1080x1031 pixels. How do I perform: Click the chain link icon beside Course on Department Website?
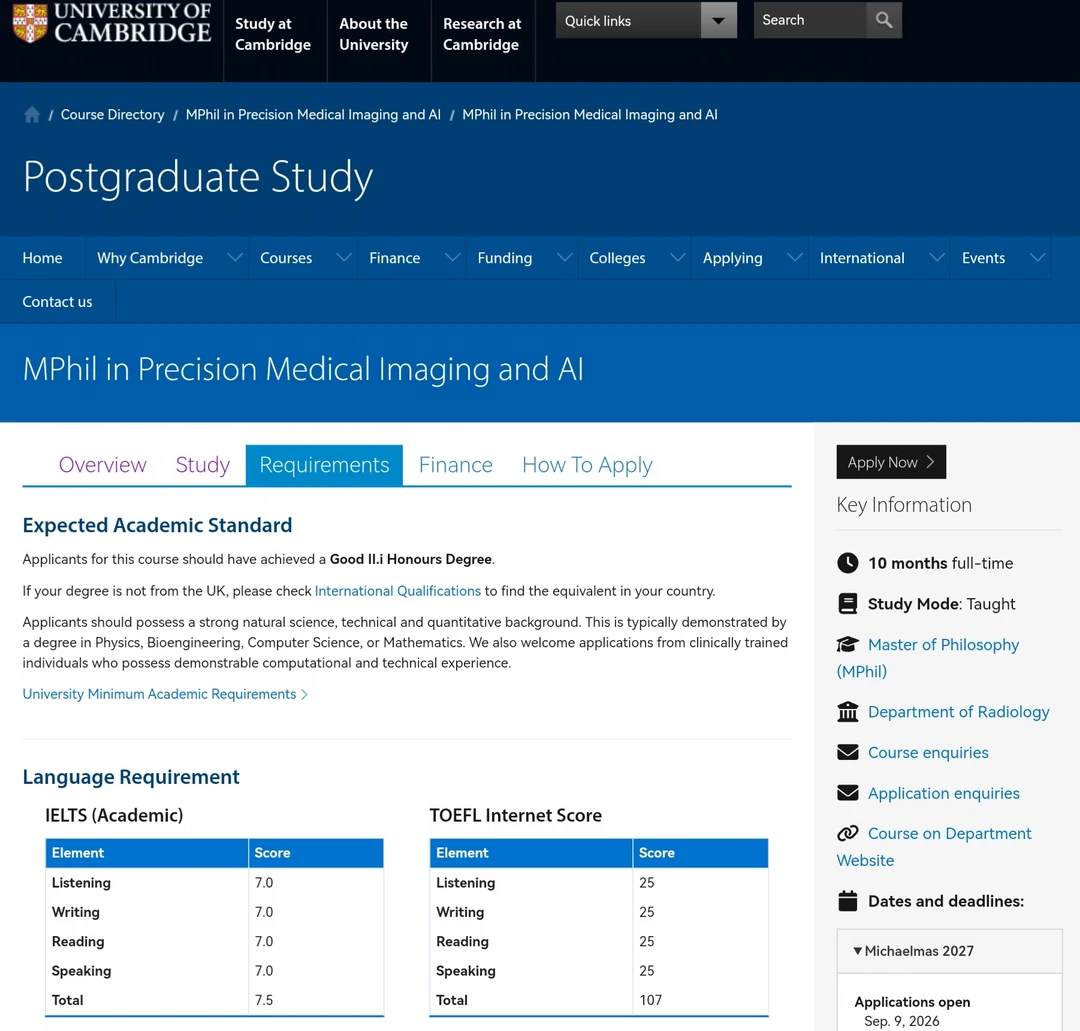click(x=847, y=833)
